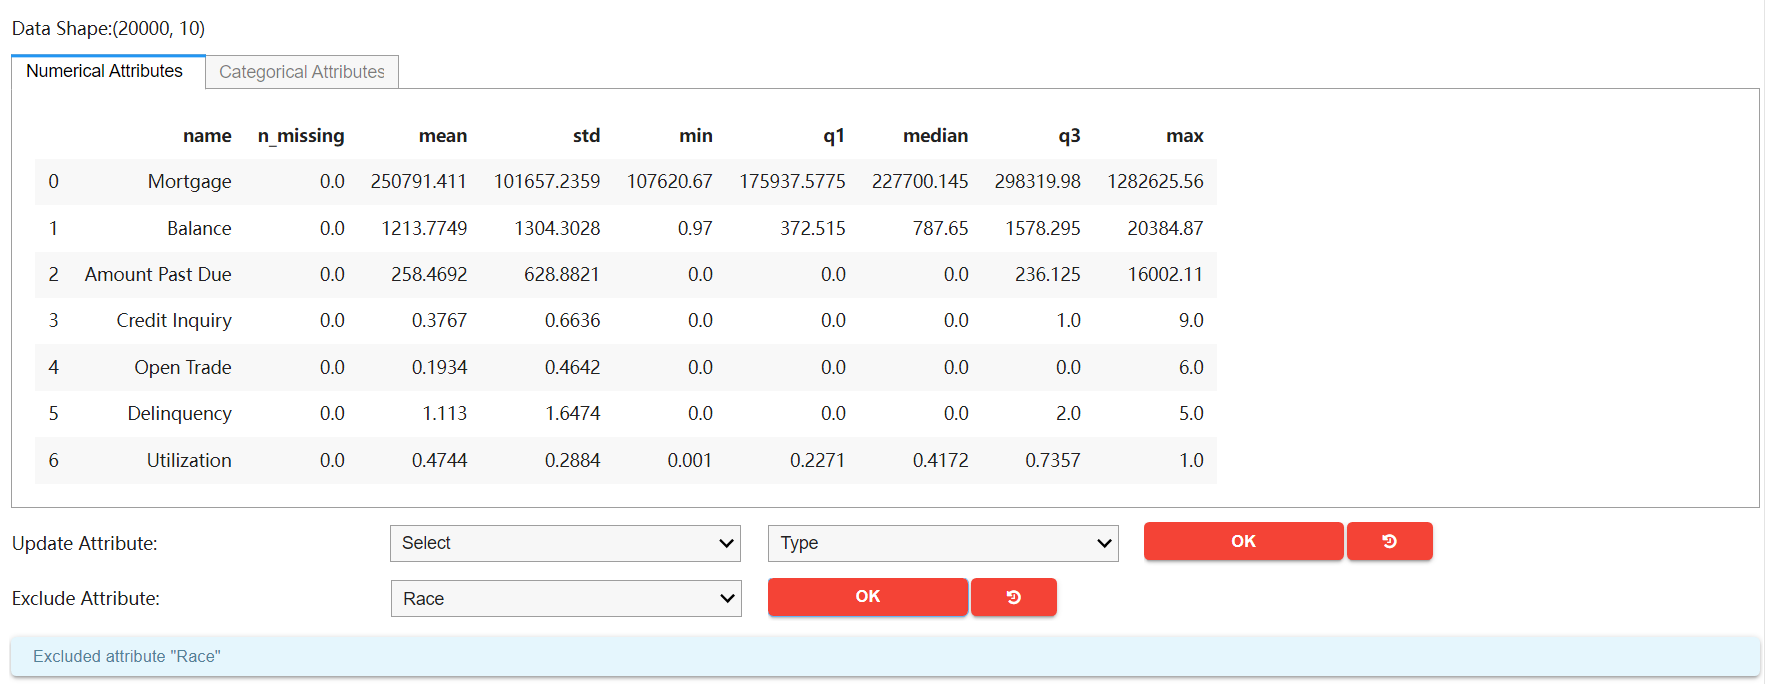The height and width of the screenshot is (684, 1765).
Task: Click the 'mean' column header
Action: 442,136
